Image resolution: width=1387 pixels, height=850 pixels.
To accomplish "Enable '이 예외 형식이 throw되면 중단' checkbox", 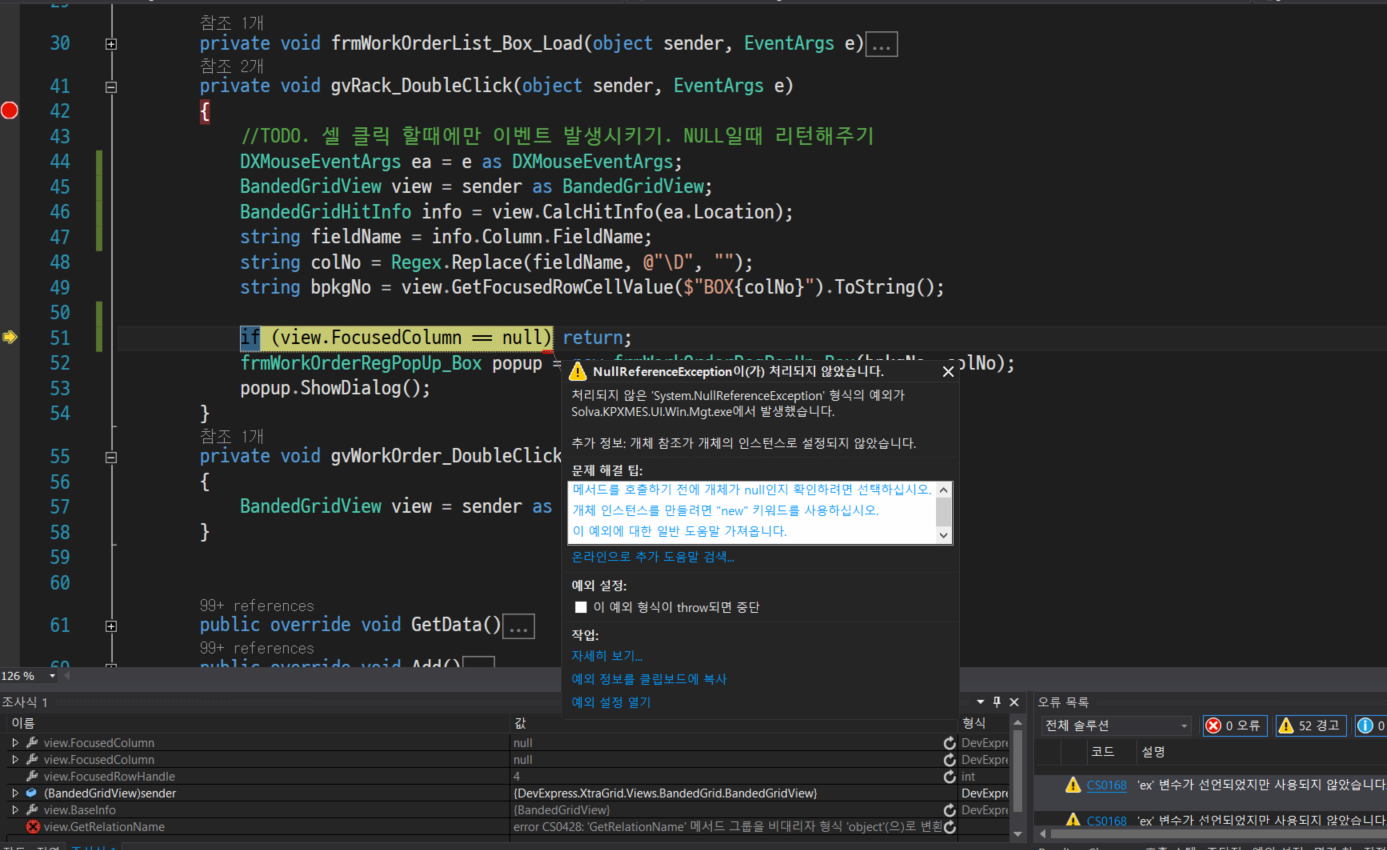I will click(581, 608).
